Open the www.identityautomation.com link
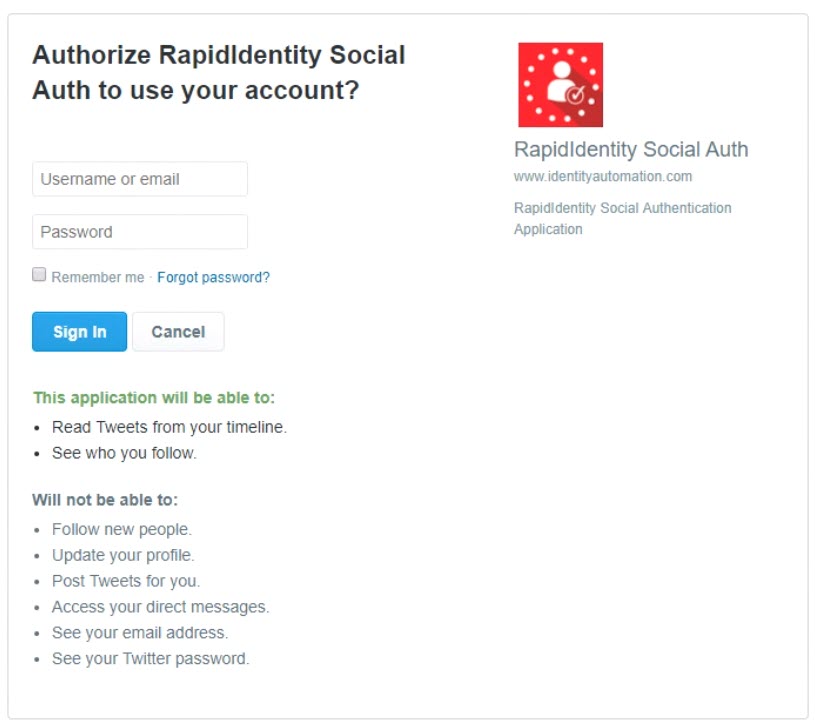818x727 pixels. (x=602, y=176)
